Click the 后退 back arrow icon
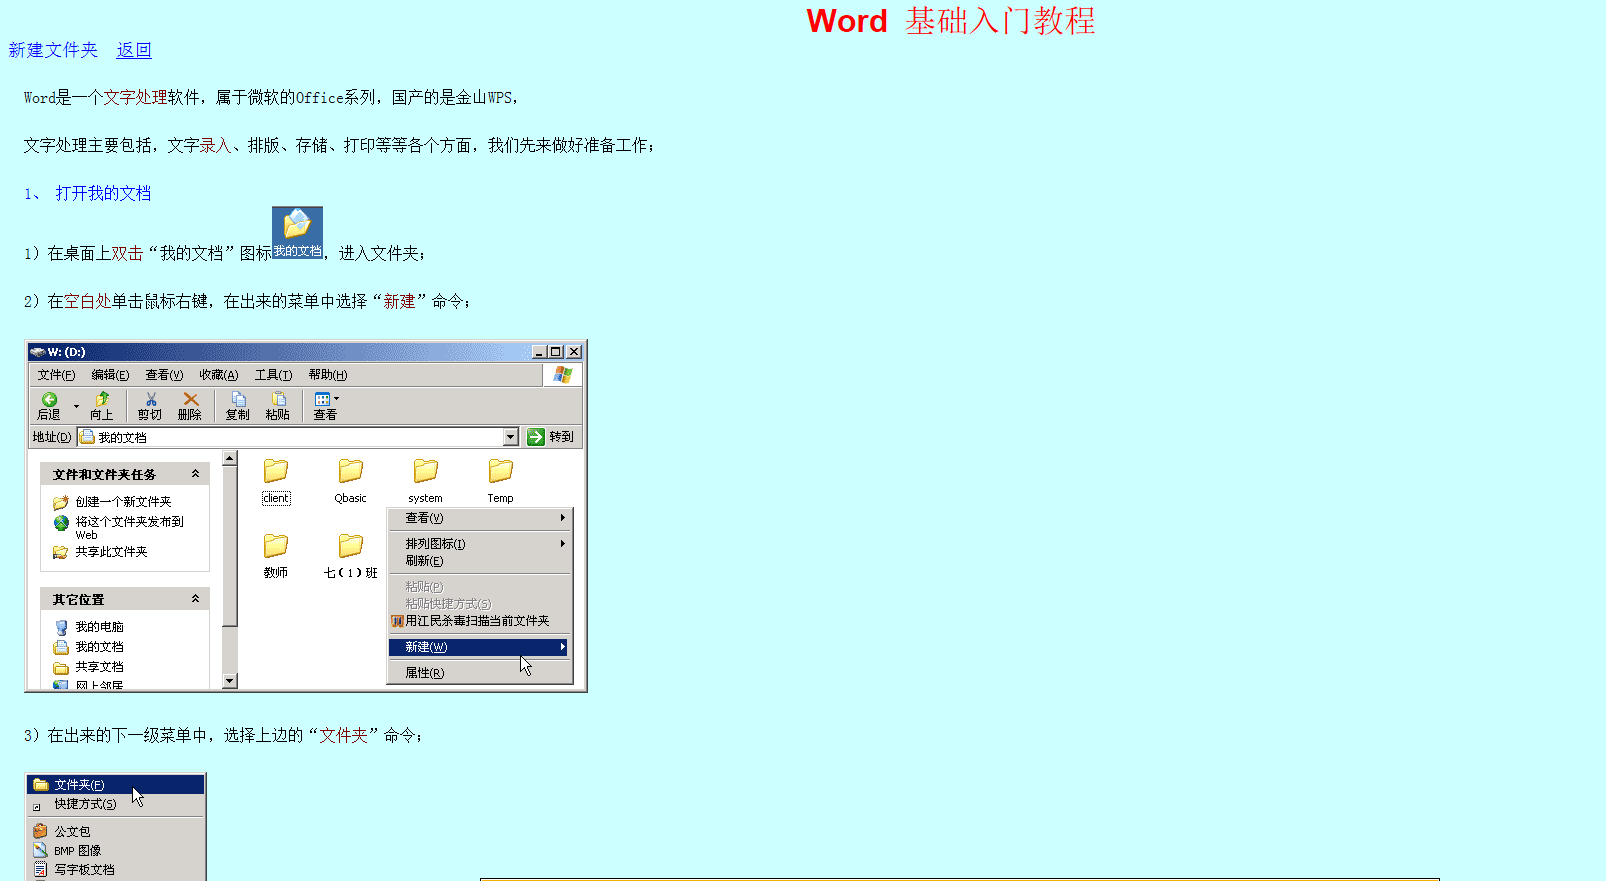1606x881 pixels. pos(49,399)
